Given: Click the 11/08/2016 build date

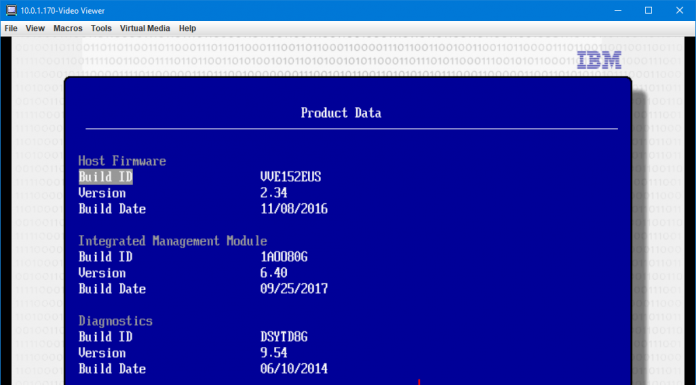Looking at the screenshot, I should point(294,209).
